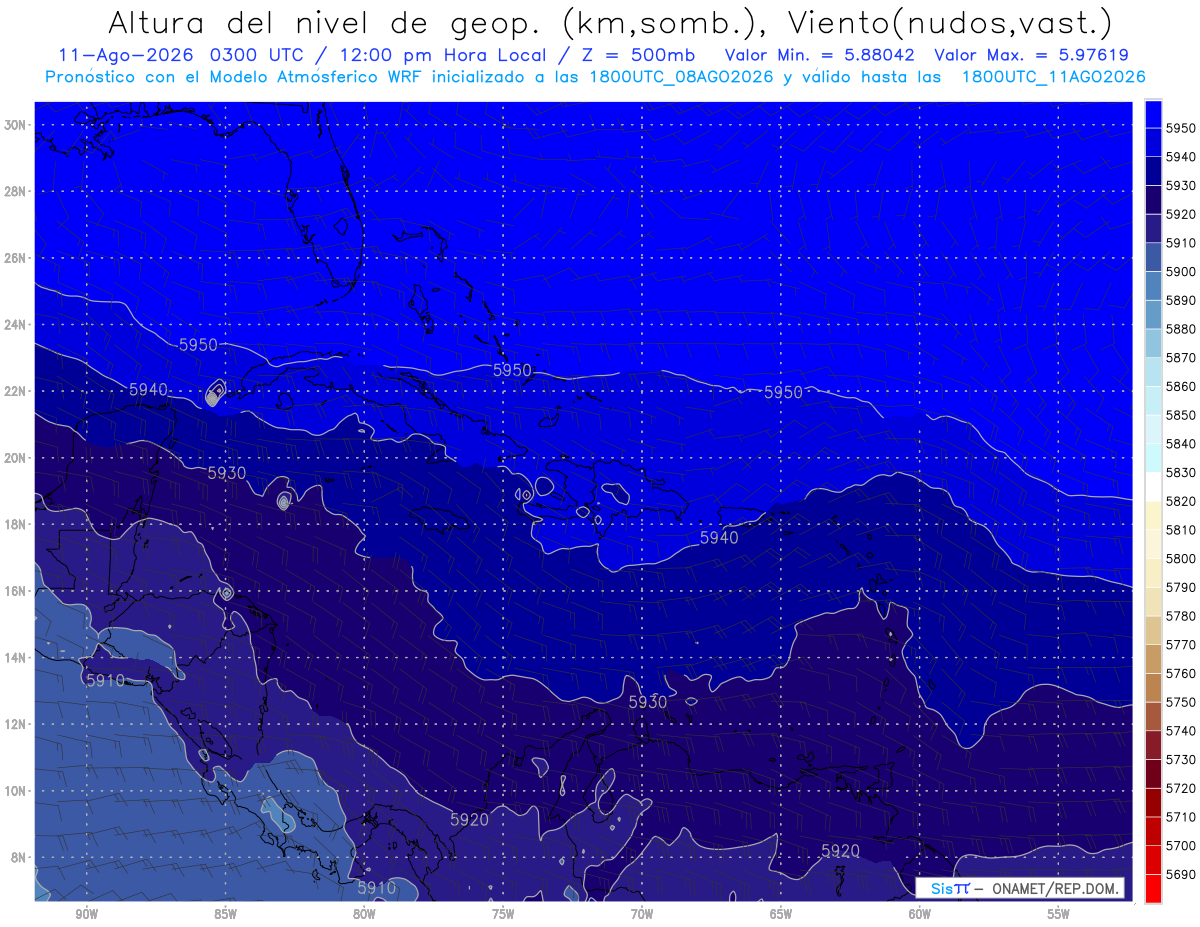Click the 20N latitude axis label

coord(15,458)
